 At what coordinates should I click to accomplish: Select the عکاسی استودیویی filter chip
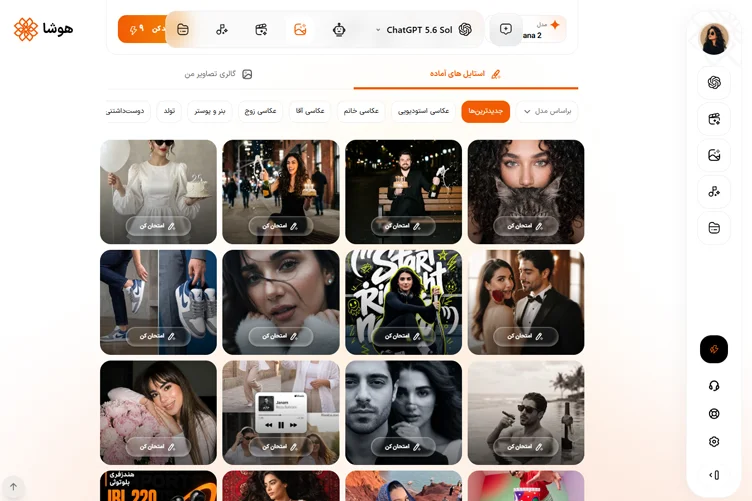tap(423, 111)
